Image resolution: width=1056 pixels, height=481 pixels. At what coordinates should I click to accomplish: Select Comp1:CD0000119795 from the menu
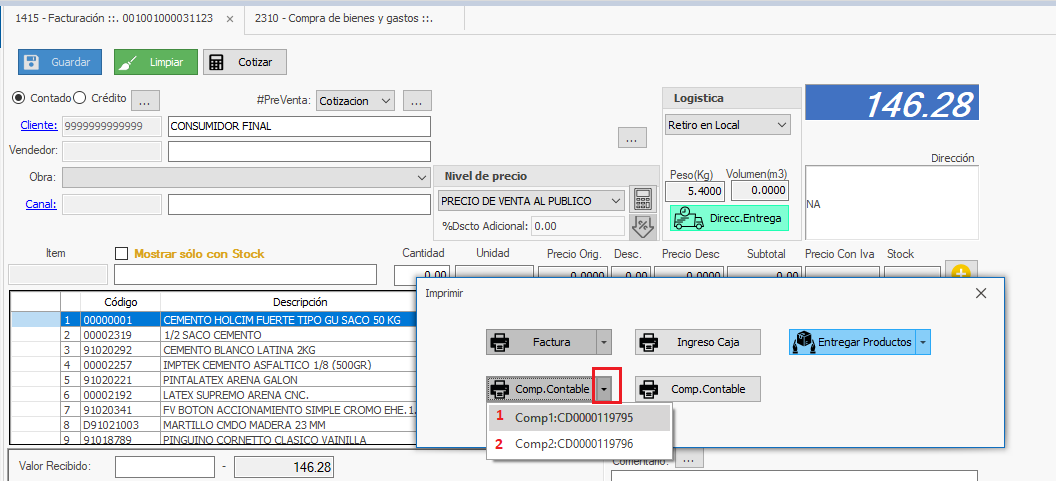click(x=573, y=417)
